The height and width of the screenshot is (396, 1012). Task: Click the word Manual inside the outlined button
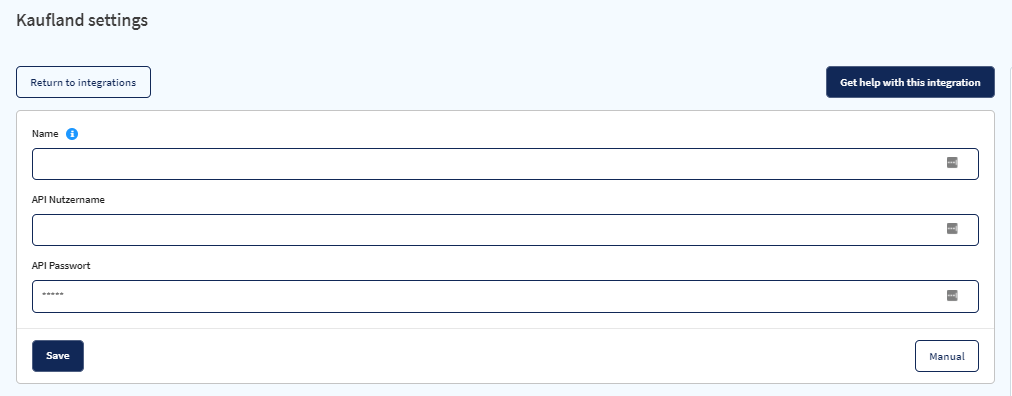(947, 357)
